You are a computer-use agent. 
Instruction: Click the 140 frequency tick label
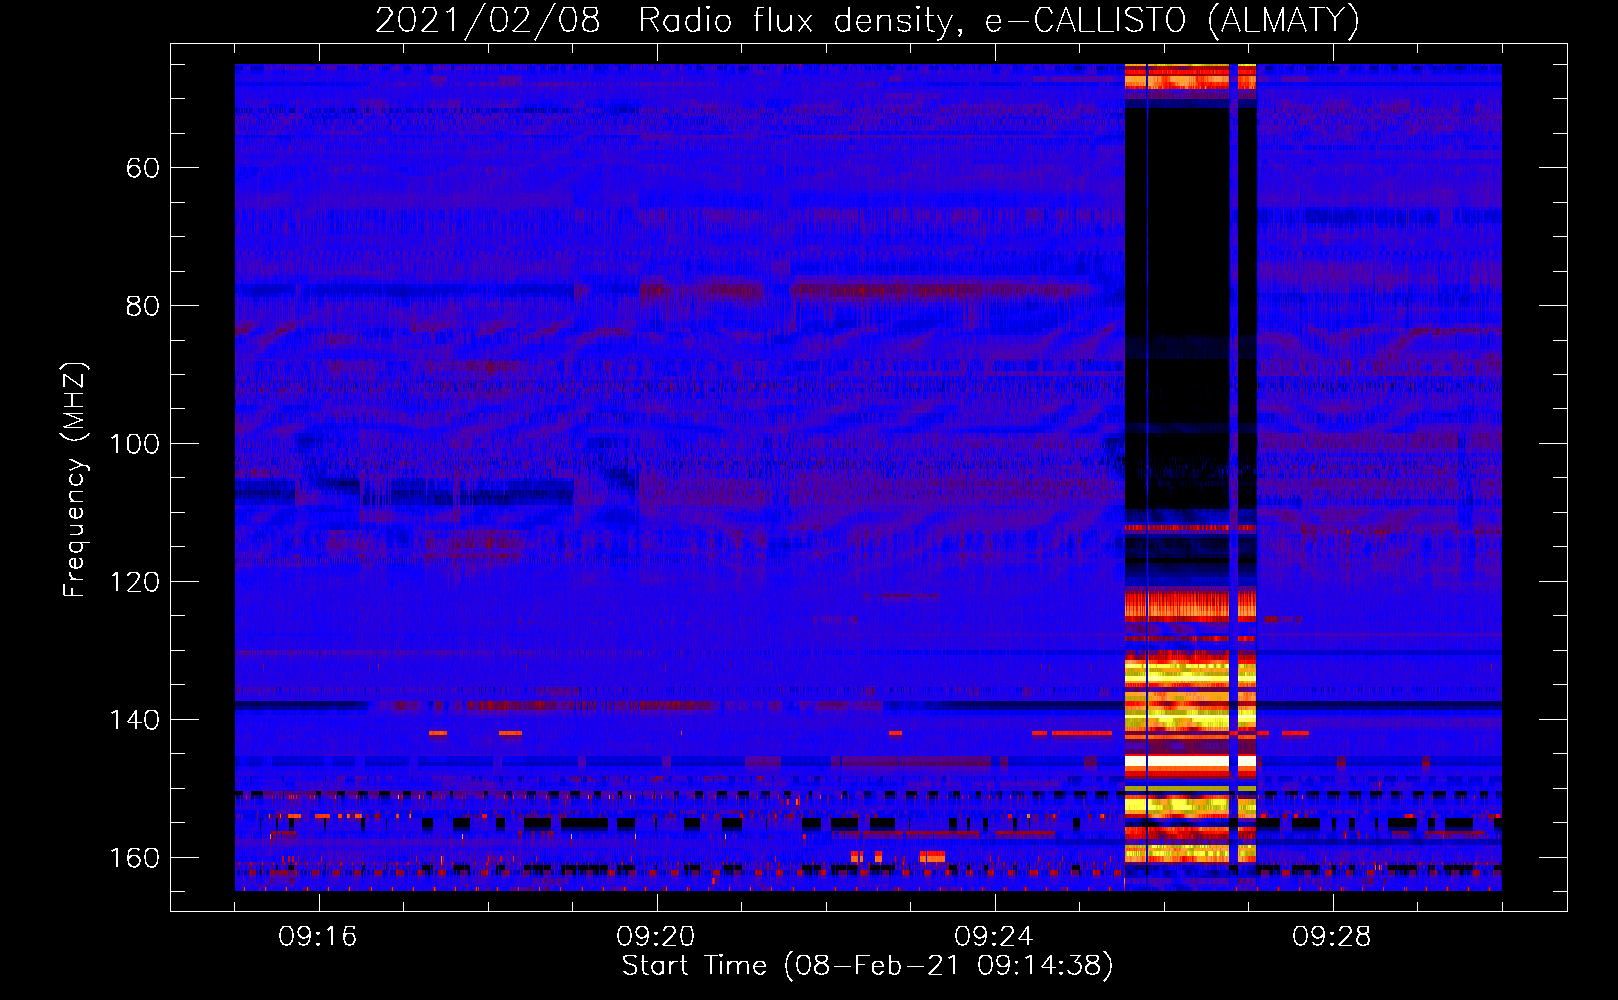134,720
